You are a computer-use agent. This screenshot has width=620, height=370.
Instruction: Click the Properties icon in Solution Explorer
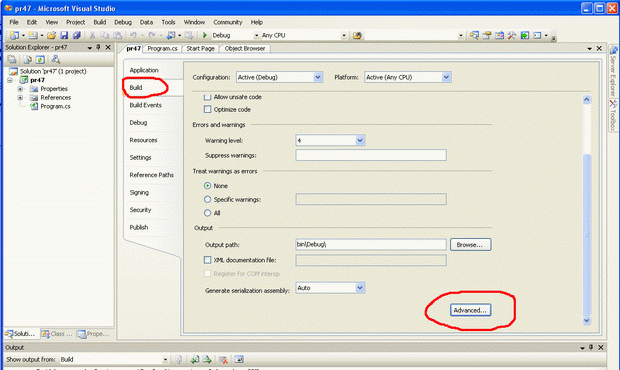[12, 60]
